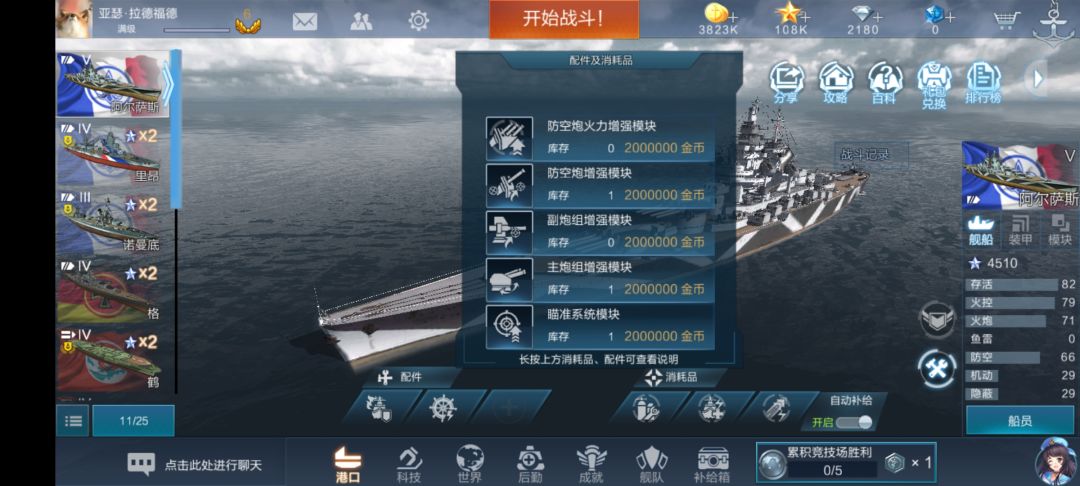Screen dimensions: 1080x486
Task: Open the mail envelope icon
Action: (x=304, y=21)
